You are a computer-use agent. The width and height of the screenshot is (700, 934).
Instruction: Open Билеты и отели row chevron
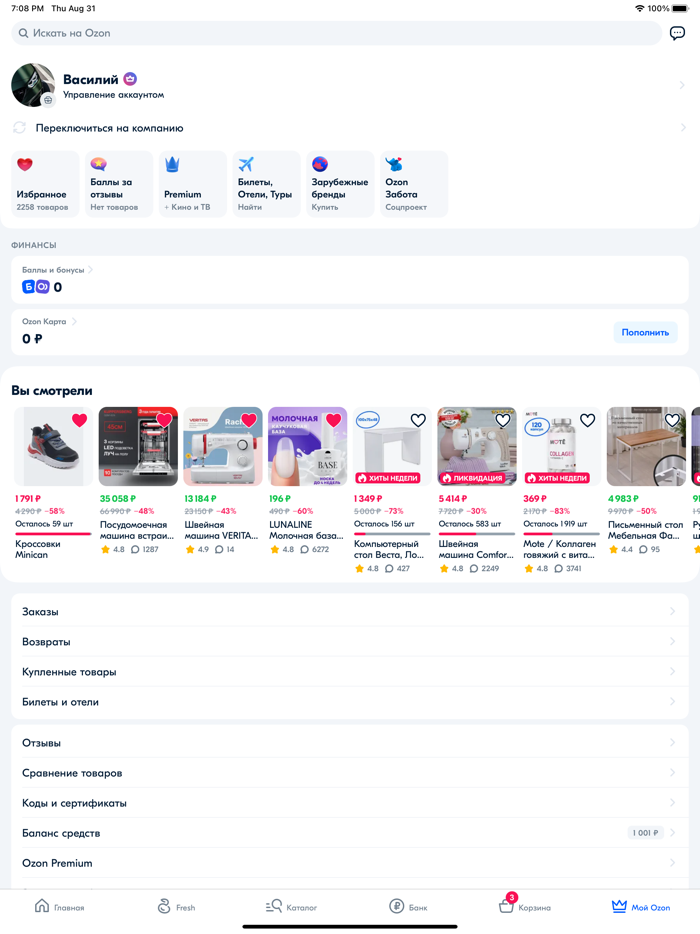(x=672, y=702)
